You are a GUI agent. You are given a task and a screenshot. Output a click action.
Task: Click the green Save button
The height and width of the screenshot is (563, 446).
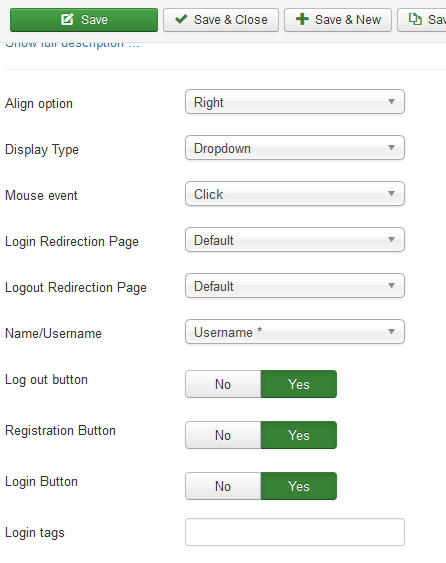coord(84,20)
